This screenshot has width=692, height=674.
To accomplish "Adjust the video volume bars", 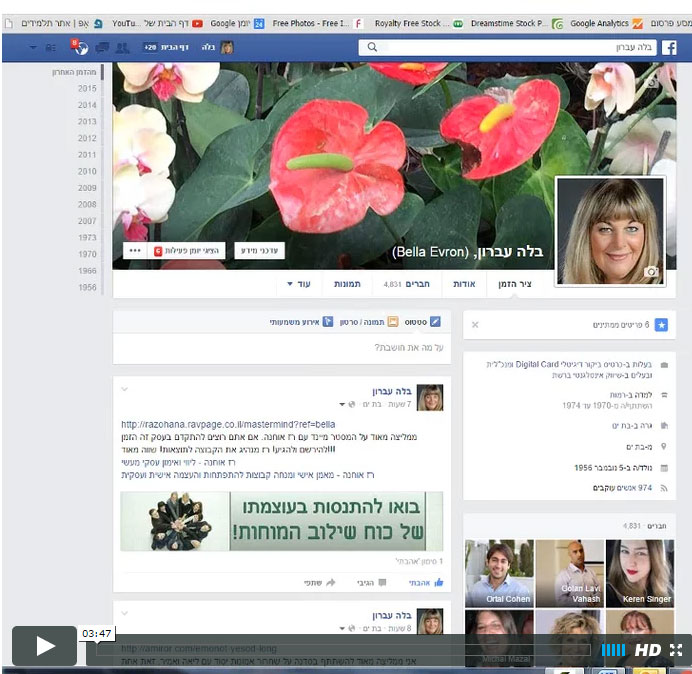I will point(613,650).
